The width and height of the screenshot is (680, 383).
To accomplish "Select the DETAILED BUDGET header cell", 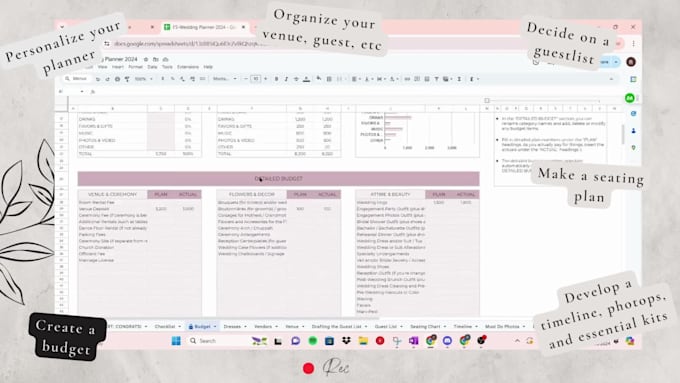I will (278, 179).
